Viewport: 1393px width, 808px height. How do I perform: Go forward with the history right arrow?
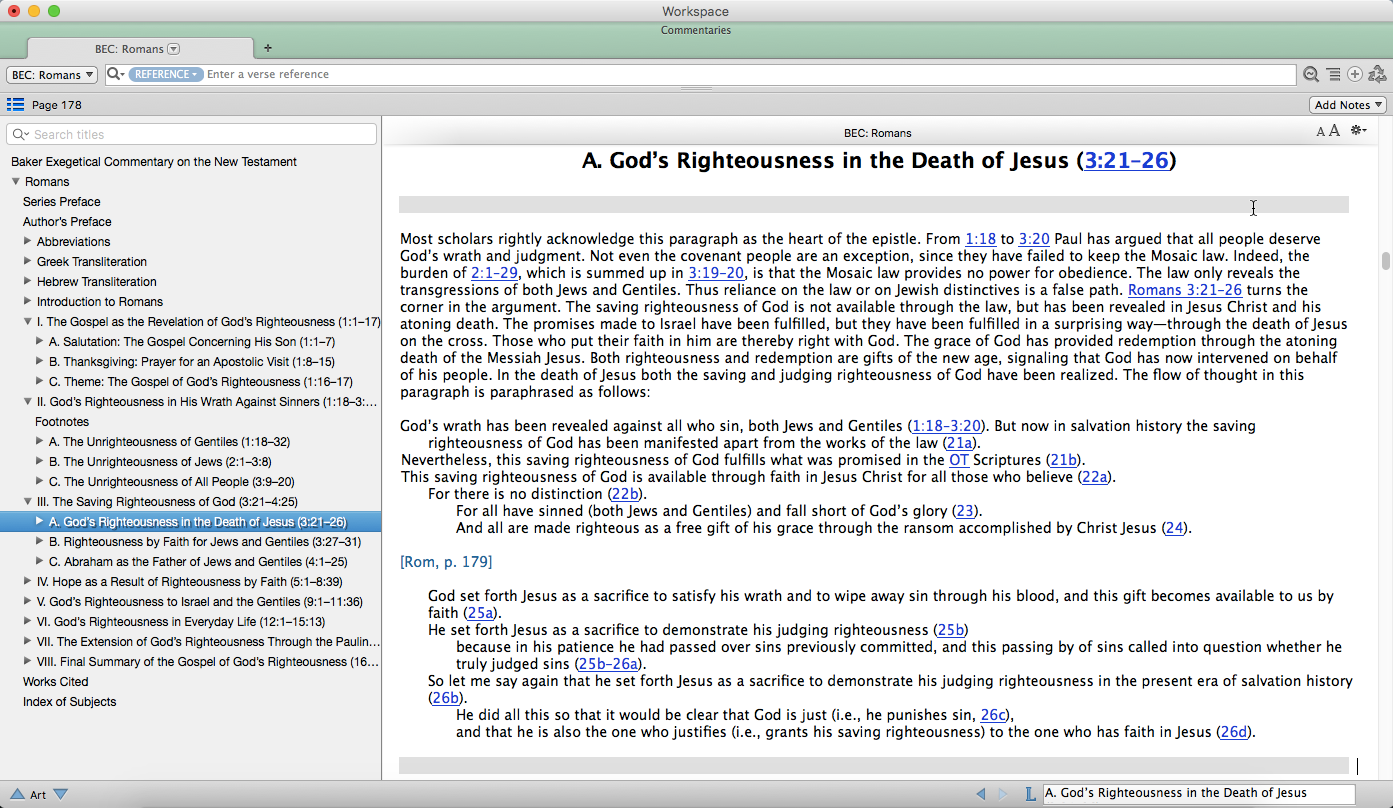click(x=1003, y=794)
